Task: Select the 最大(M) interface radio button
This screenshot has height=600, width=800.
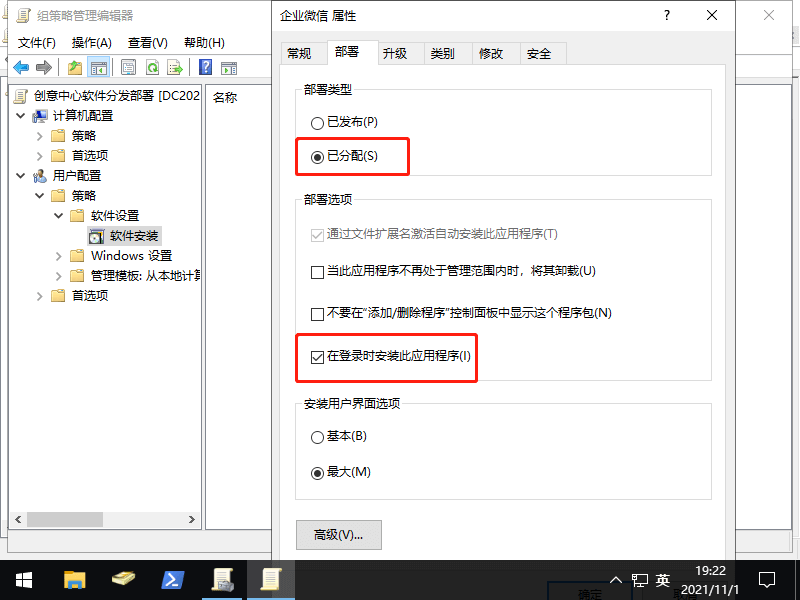Action: (x=317, y=473)
